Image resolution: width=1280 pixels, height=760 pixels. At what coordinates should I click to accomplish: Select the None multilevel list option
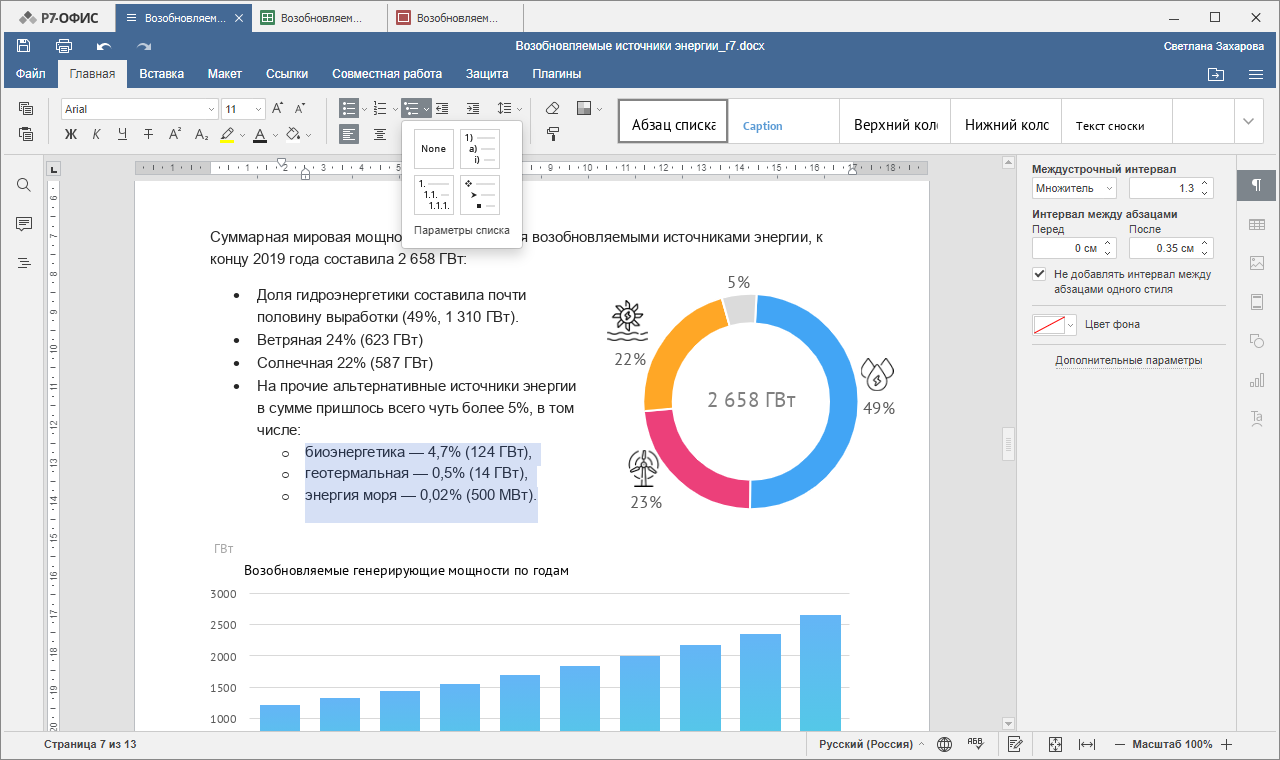click(434, 149)
